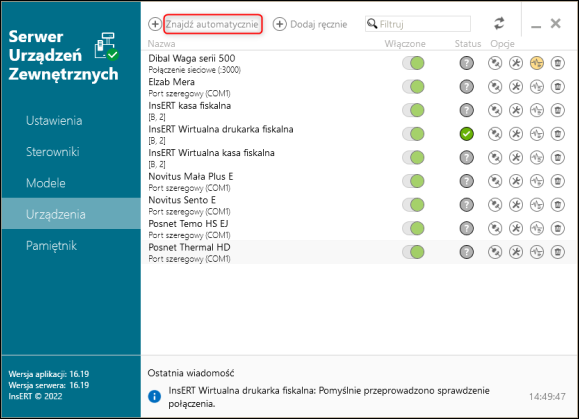The height and width of the screenshot is (419, 579).
Task: Delete the Posnet Thermal HD device
Action: [558, 252]
